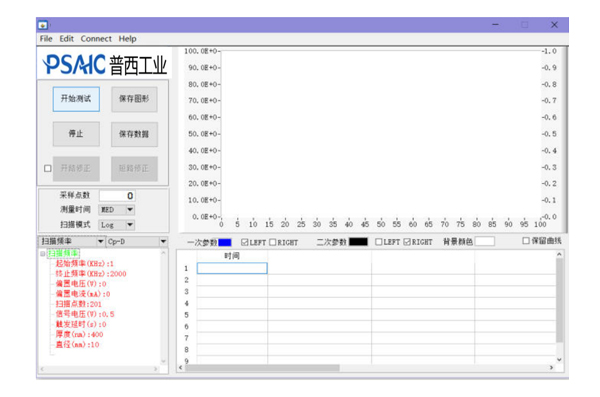The image size is (600, 397).
Task: Open the File menu
Action: tap(46, 39)
